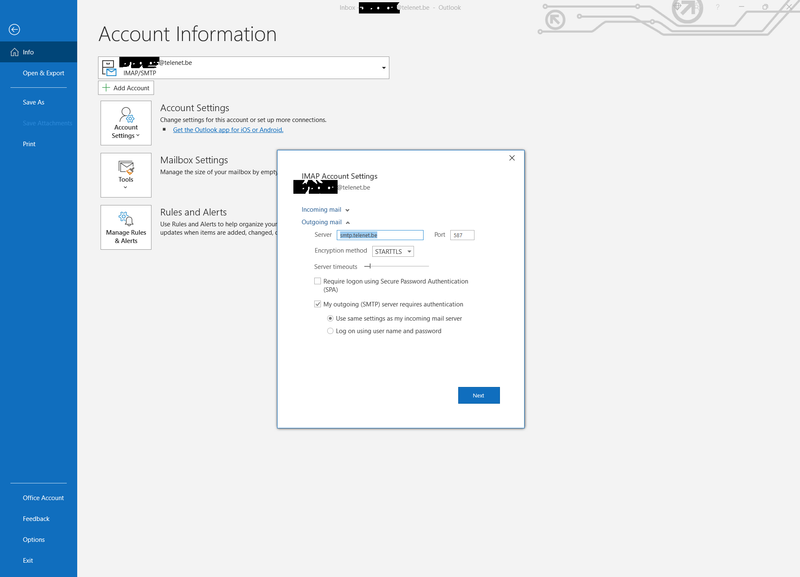
Task: Adjust the Server timeouts slider
Action: [x=368, y=266]
